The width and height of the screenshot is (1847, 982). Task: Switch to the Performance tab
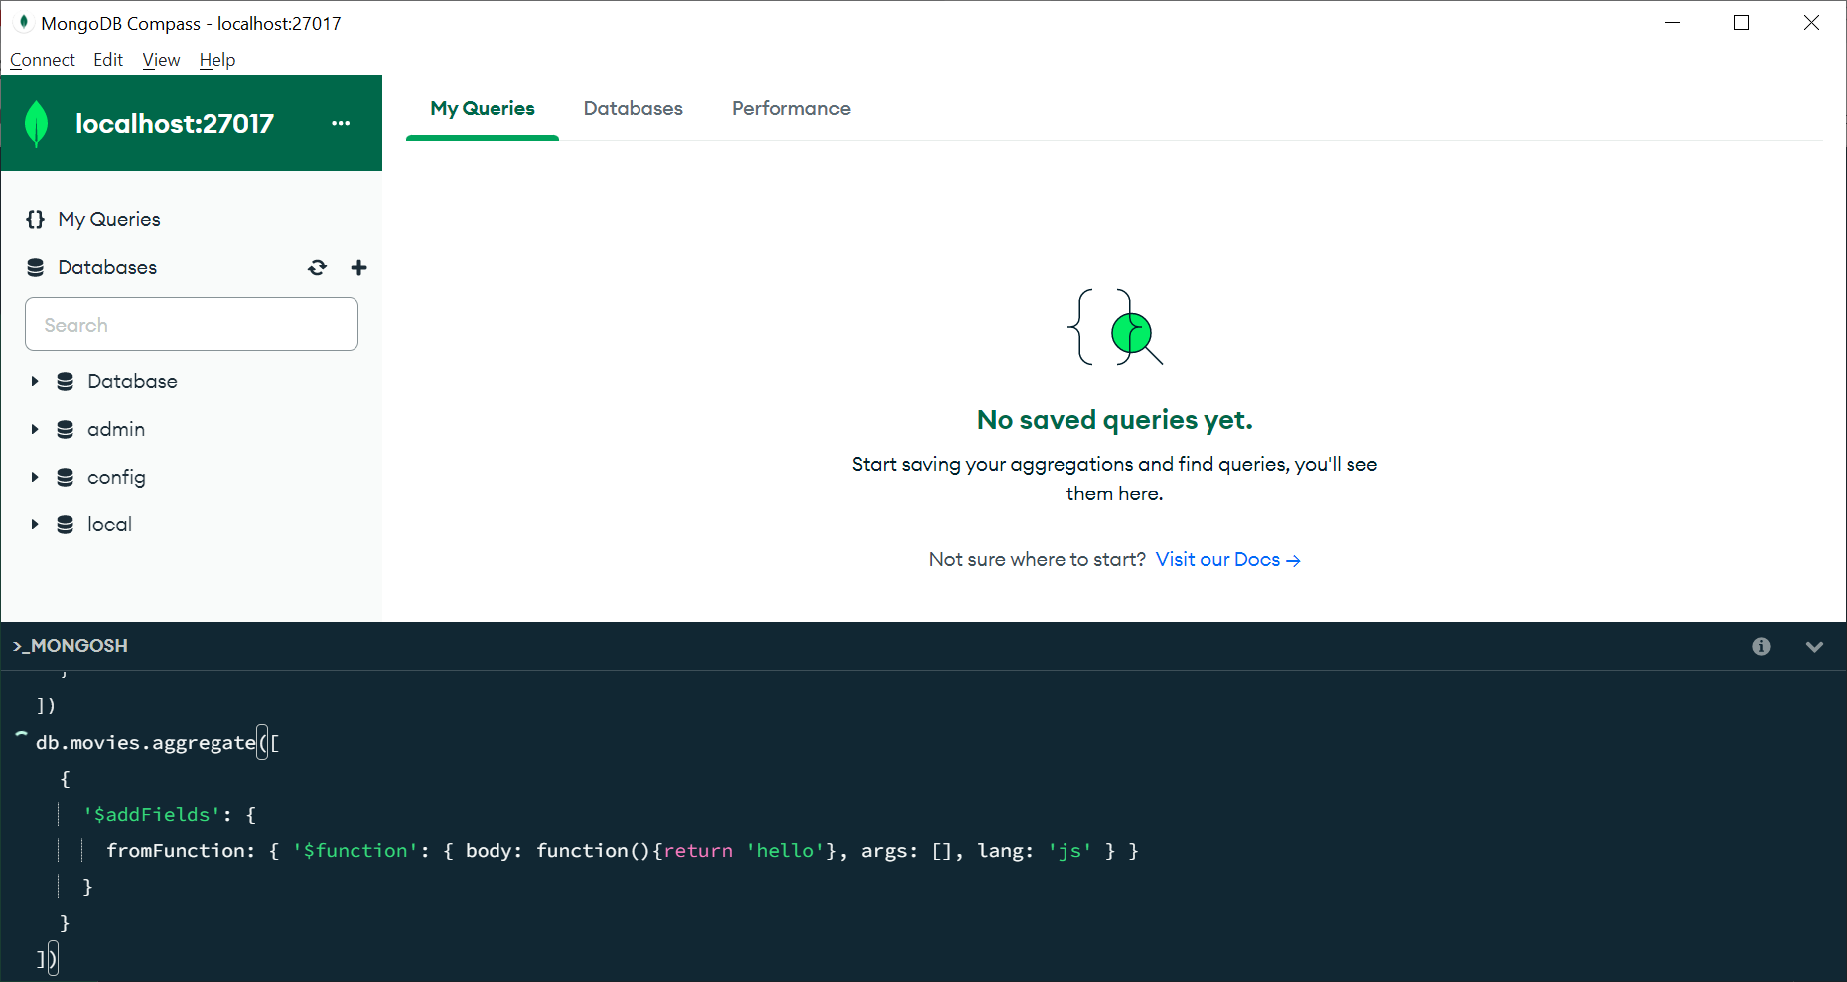pos(791,108)
